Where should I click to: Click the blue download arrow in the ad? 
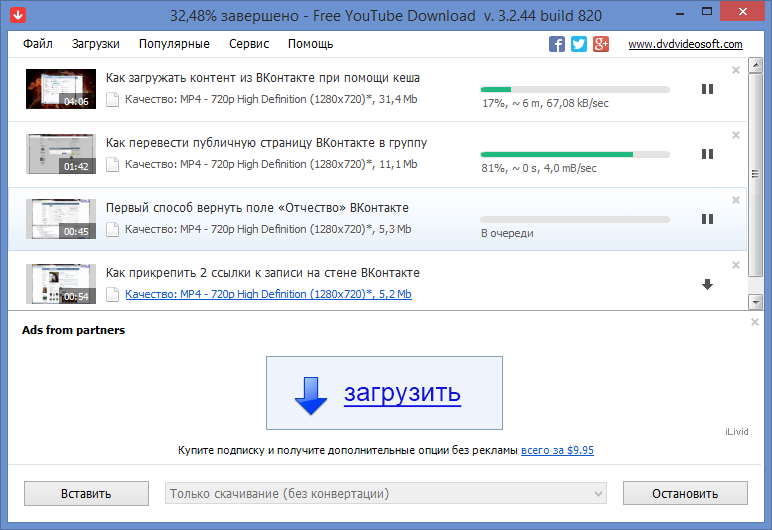coord(311,396)
